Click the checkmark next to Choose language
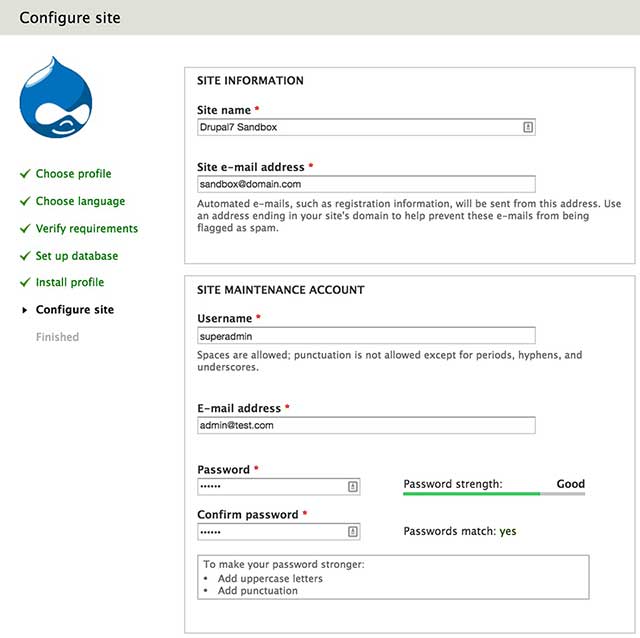640x638 pixels. pyautogui.click(x=25, y=201)
